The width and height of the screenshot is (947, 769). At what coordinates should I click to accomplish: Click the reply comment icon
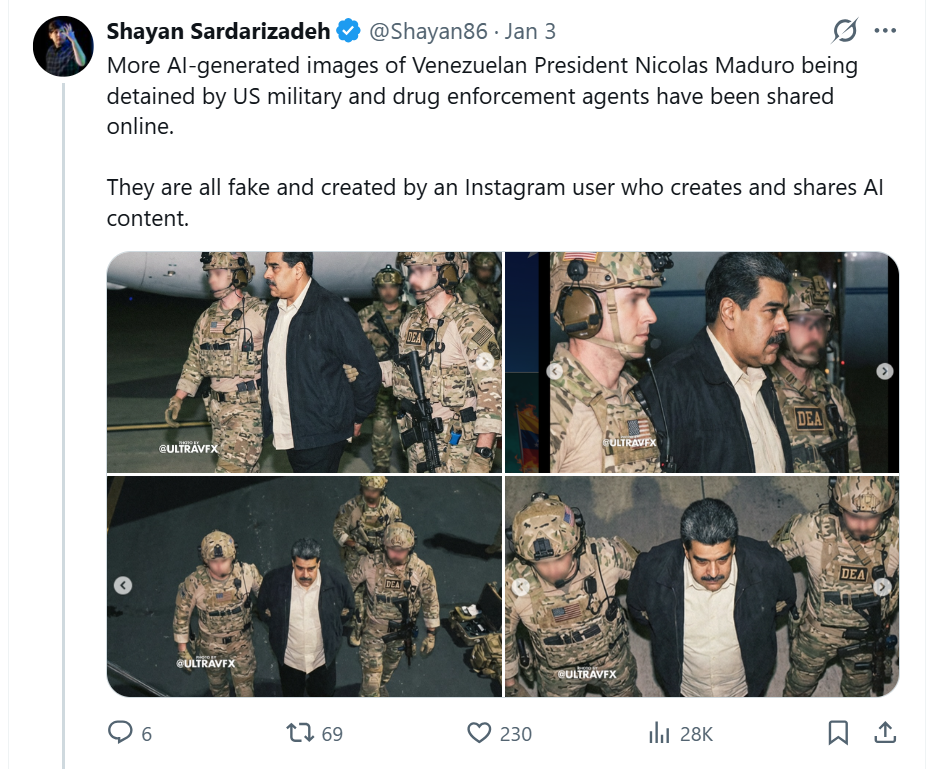120,733
